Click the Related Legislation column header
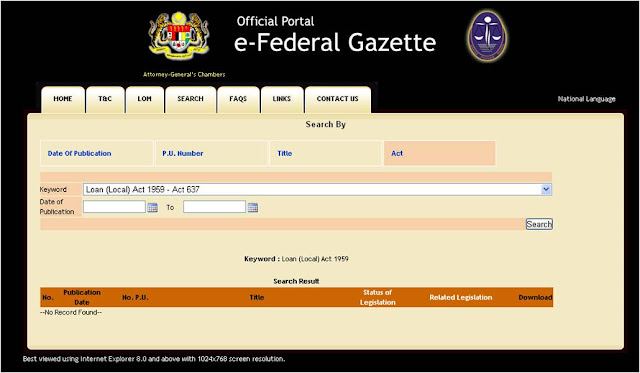 tap(461, 298)
